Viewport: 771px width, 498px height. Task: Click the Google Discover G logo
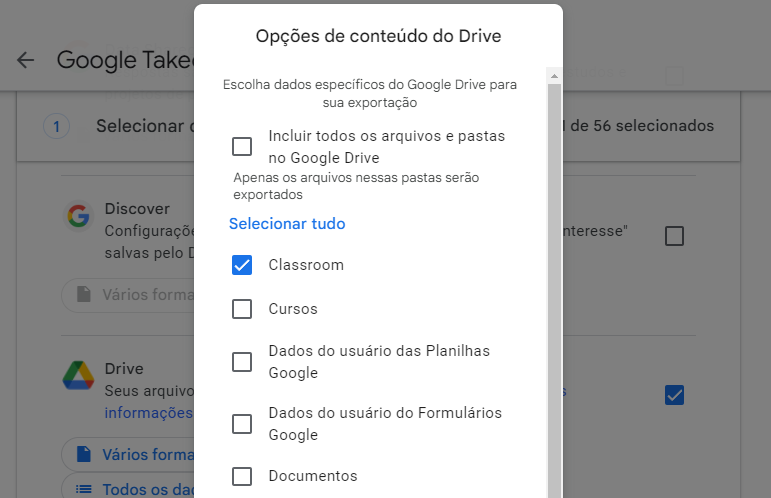(78, 216)
